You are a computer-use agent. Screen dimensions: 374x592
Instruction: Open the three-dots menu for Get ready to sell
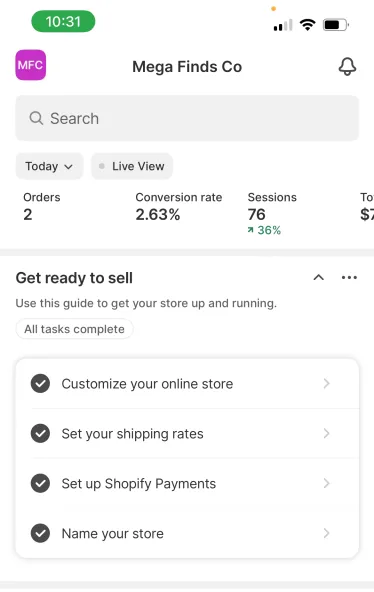[349, 278]
